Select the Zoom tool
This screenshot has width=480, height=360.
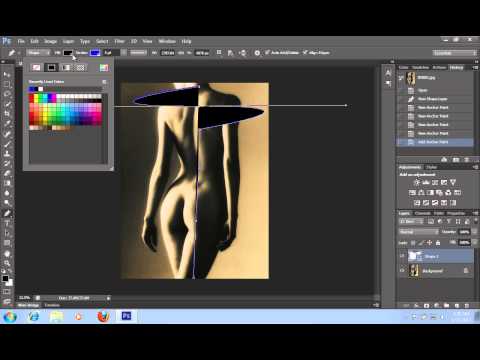pos(7,263)
